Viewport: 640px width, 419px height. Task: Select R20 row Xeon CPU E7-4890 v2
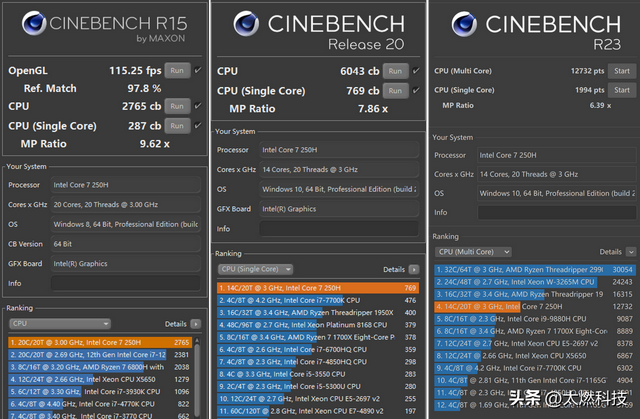[x=318, y=411]
